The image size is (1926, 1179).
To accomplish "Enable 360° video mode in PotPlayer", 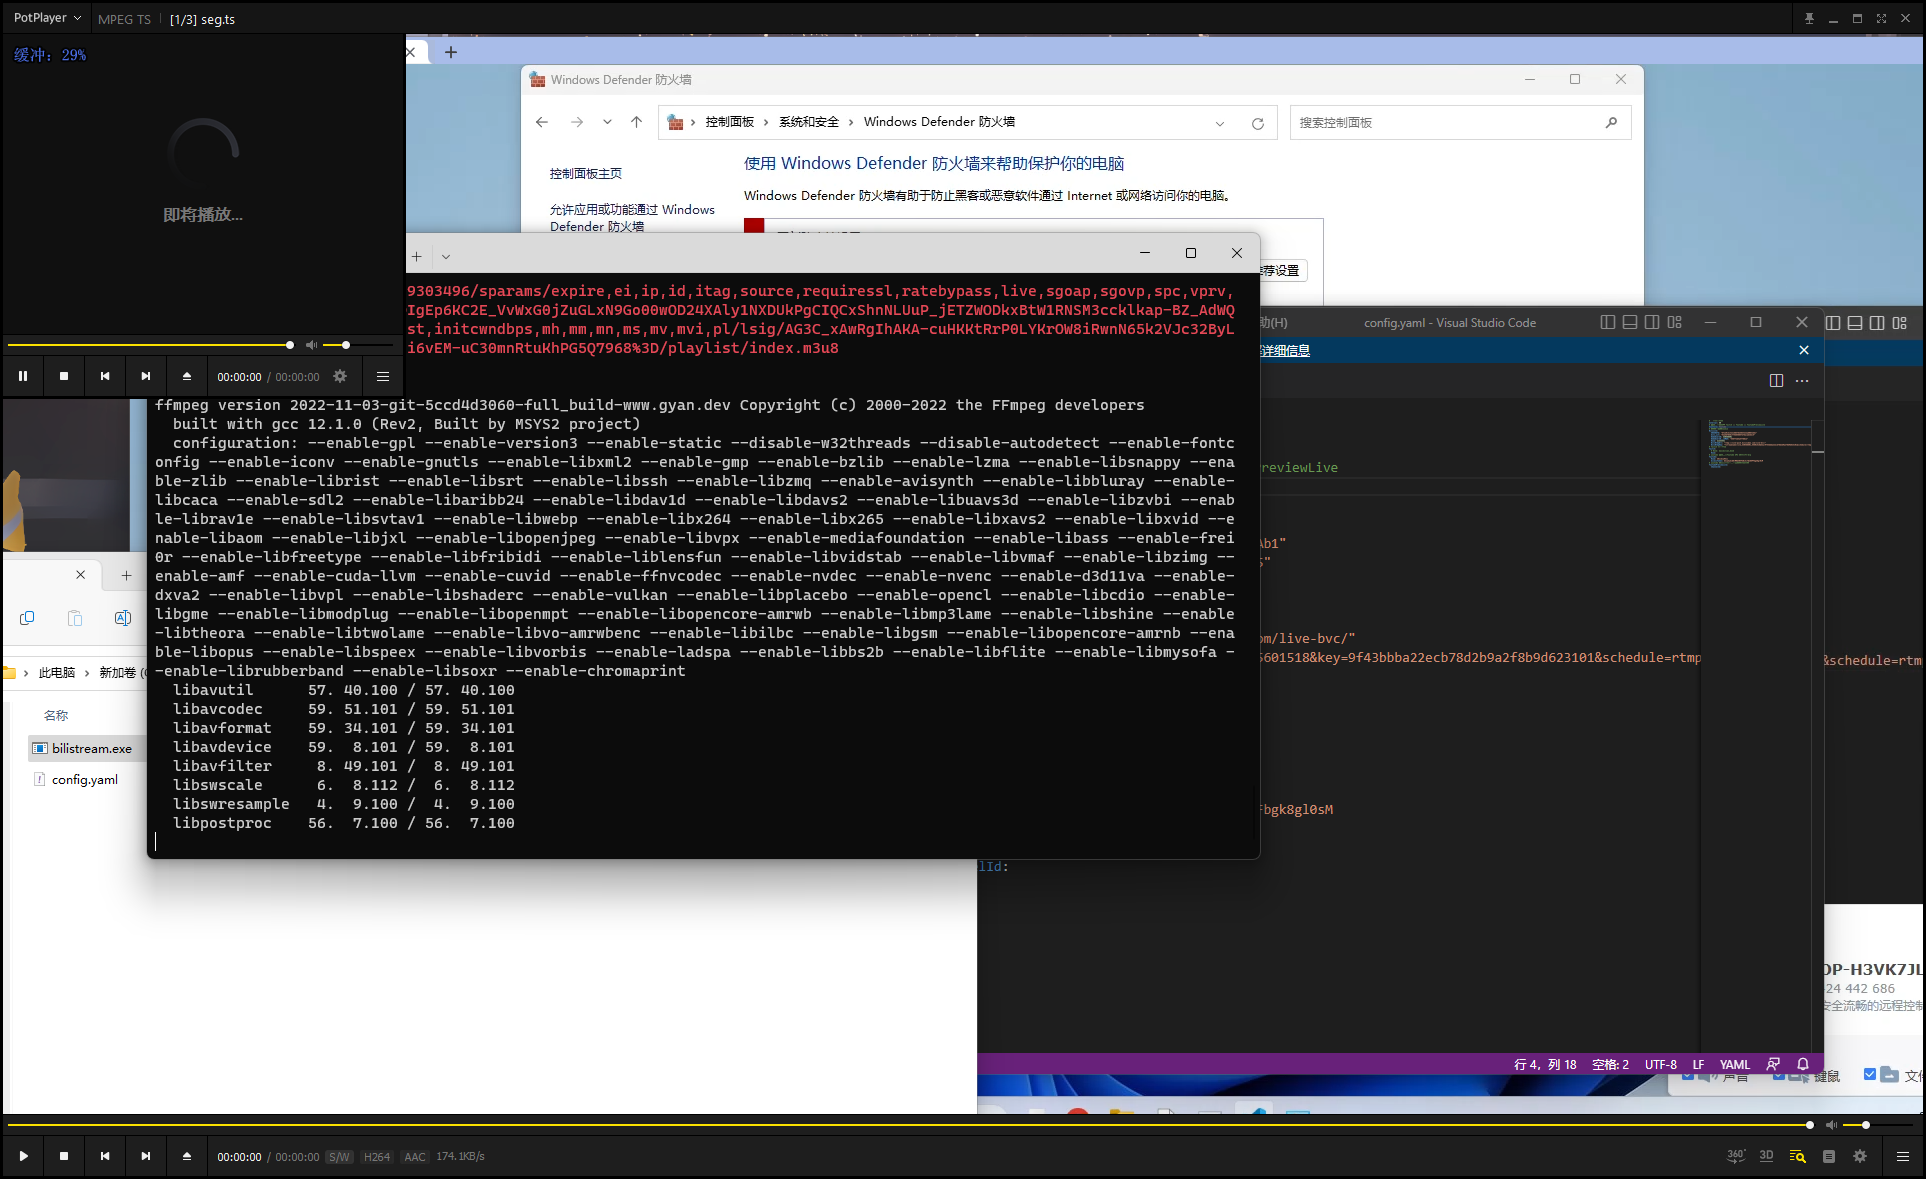I will tap(1736, 1155).
